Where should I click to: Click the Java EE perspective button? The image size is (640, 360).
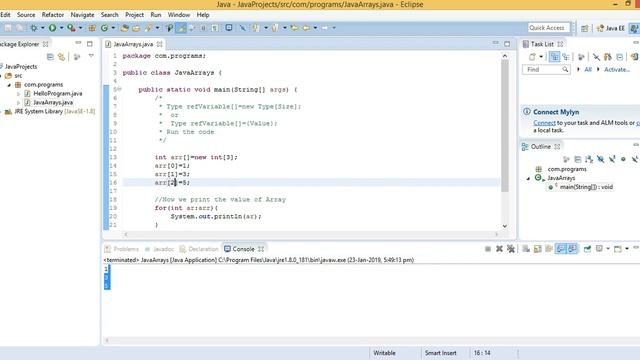(611, 28)
